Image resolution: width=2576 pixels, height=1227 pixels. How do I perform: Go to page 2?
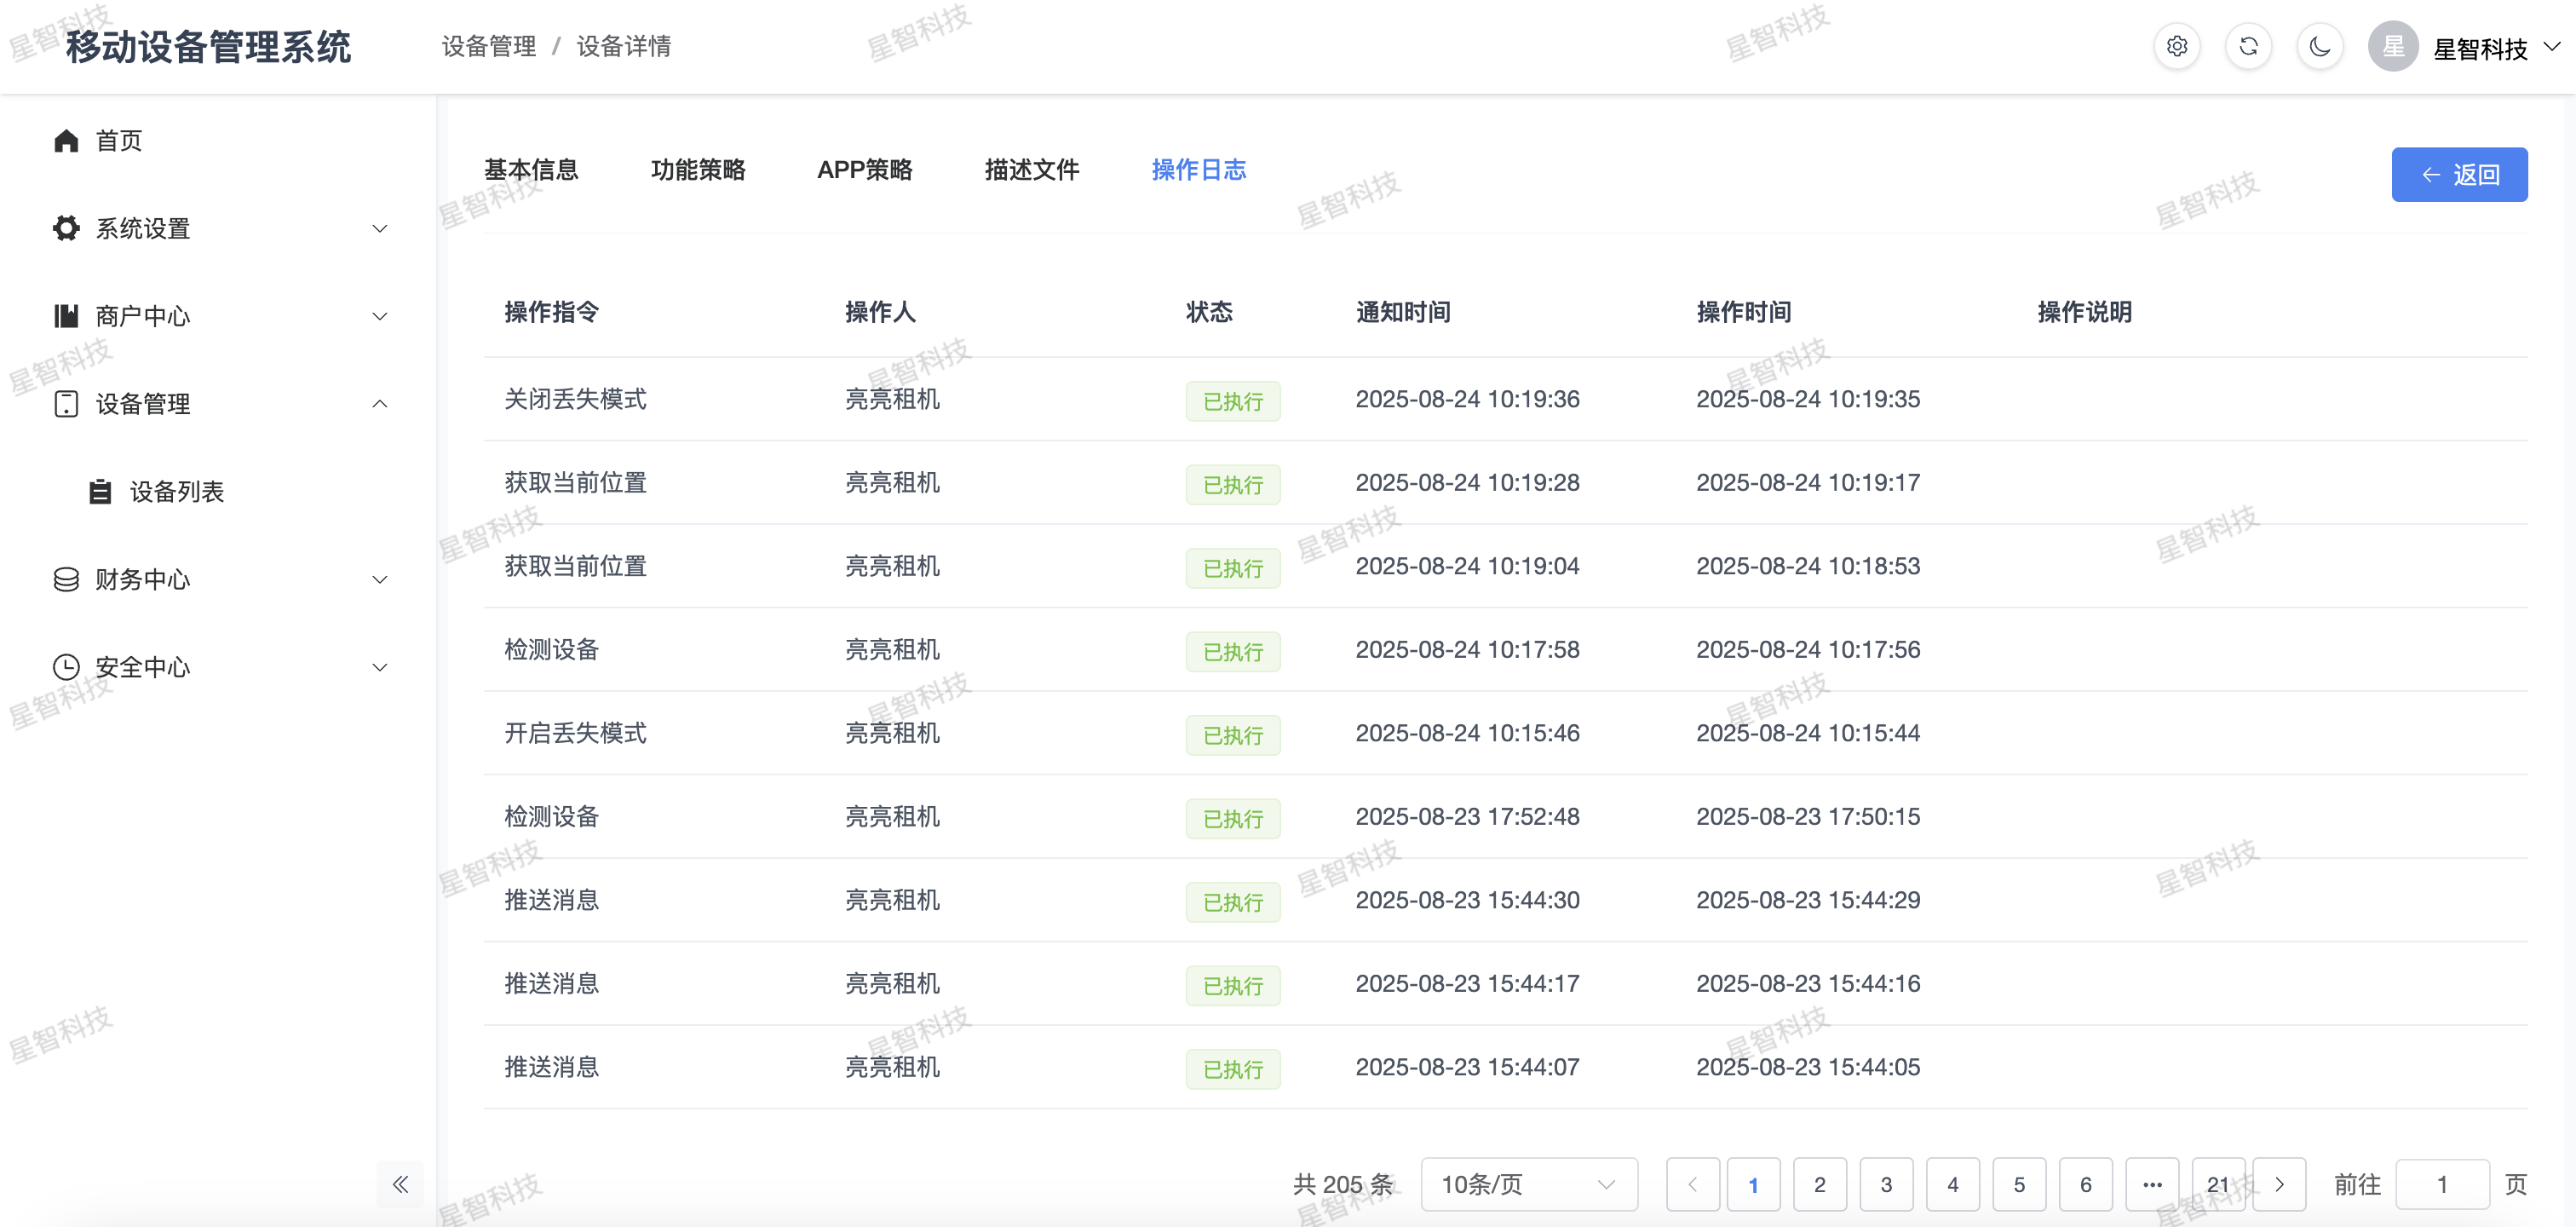(1820, 1185)
